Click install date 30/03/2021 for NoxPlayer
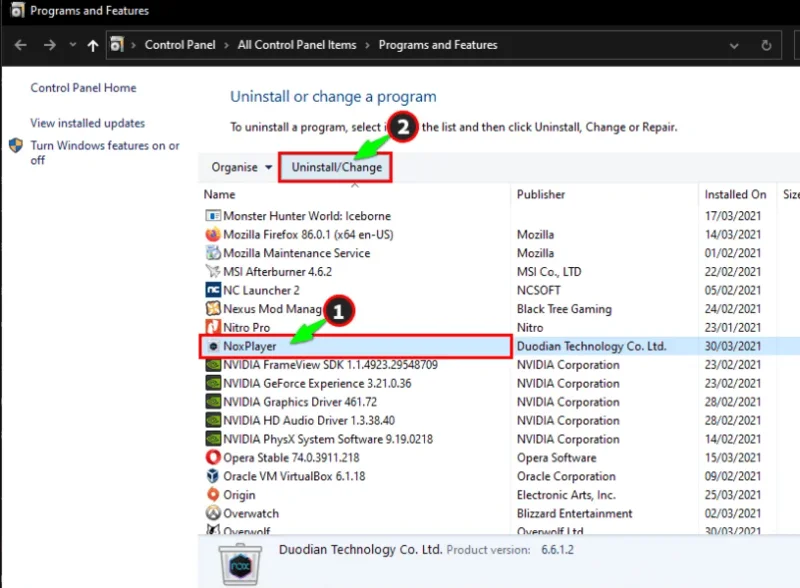This screenshot has width=800, height=588. coord(733,346)
